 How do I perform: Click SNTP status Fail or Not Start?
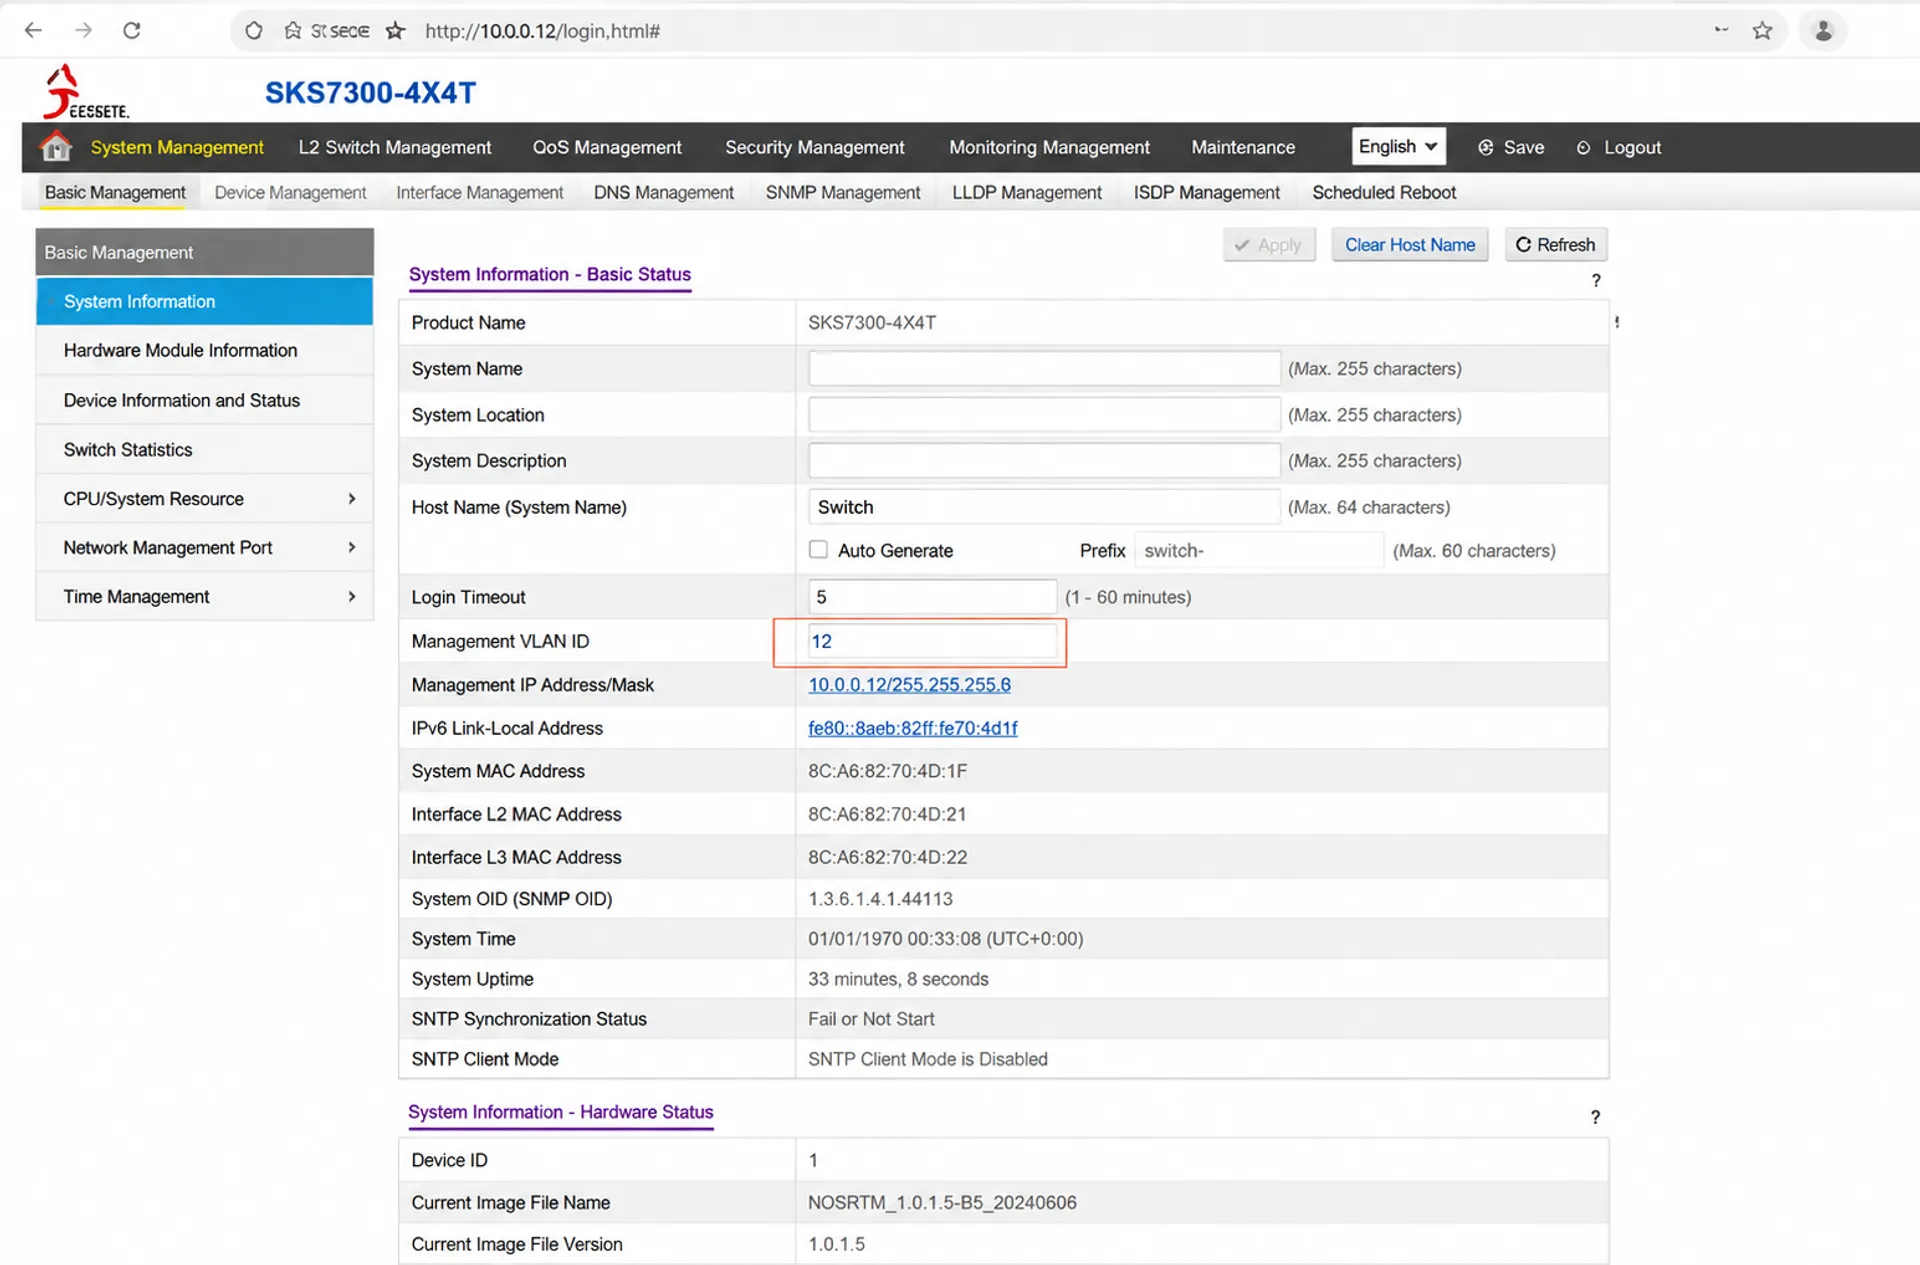[871, 1019]
